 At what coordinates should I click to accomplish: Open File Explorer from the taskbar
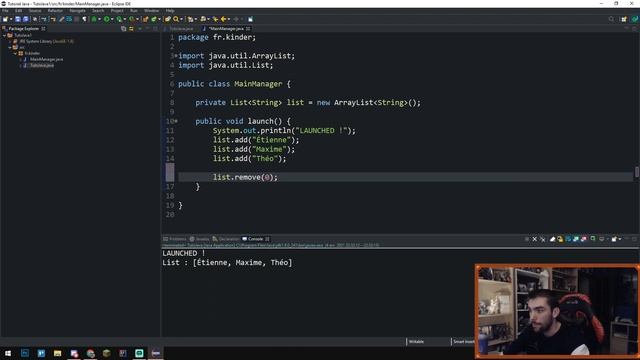point(57,353)
